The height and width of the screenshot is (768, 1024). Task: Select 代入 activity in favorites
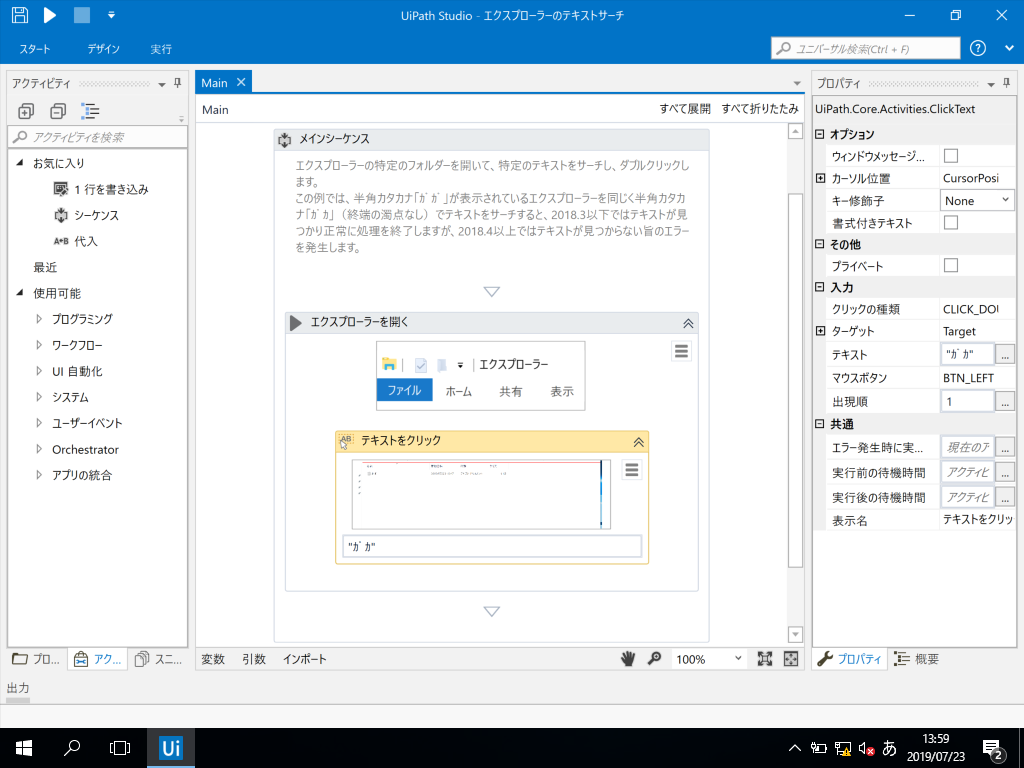[76, 241]
